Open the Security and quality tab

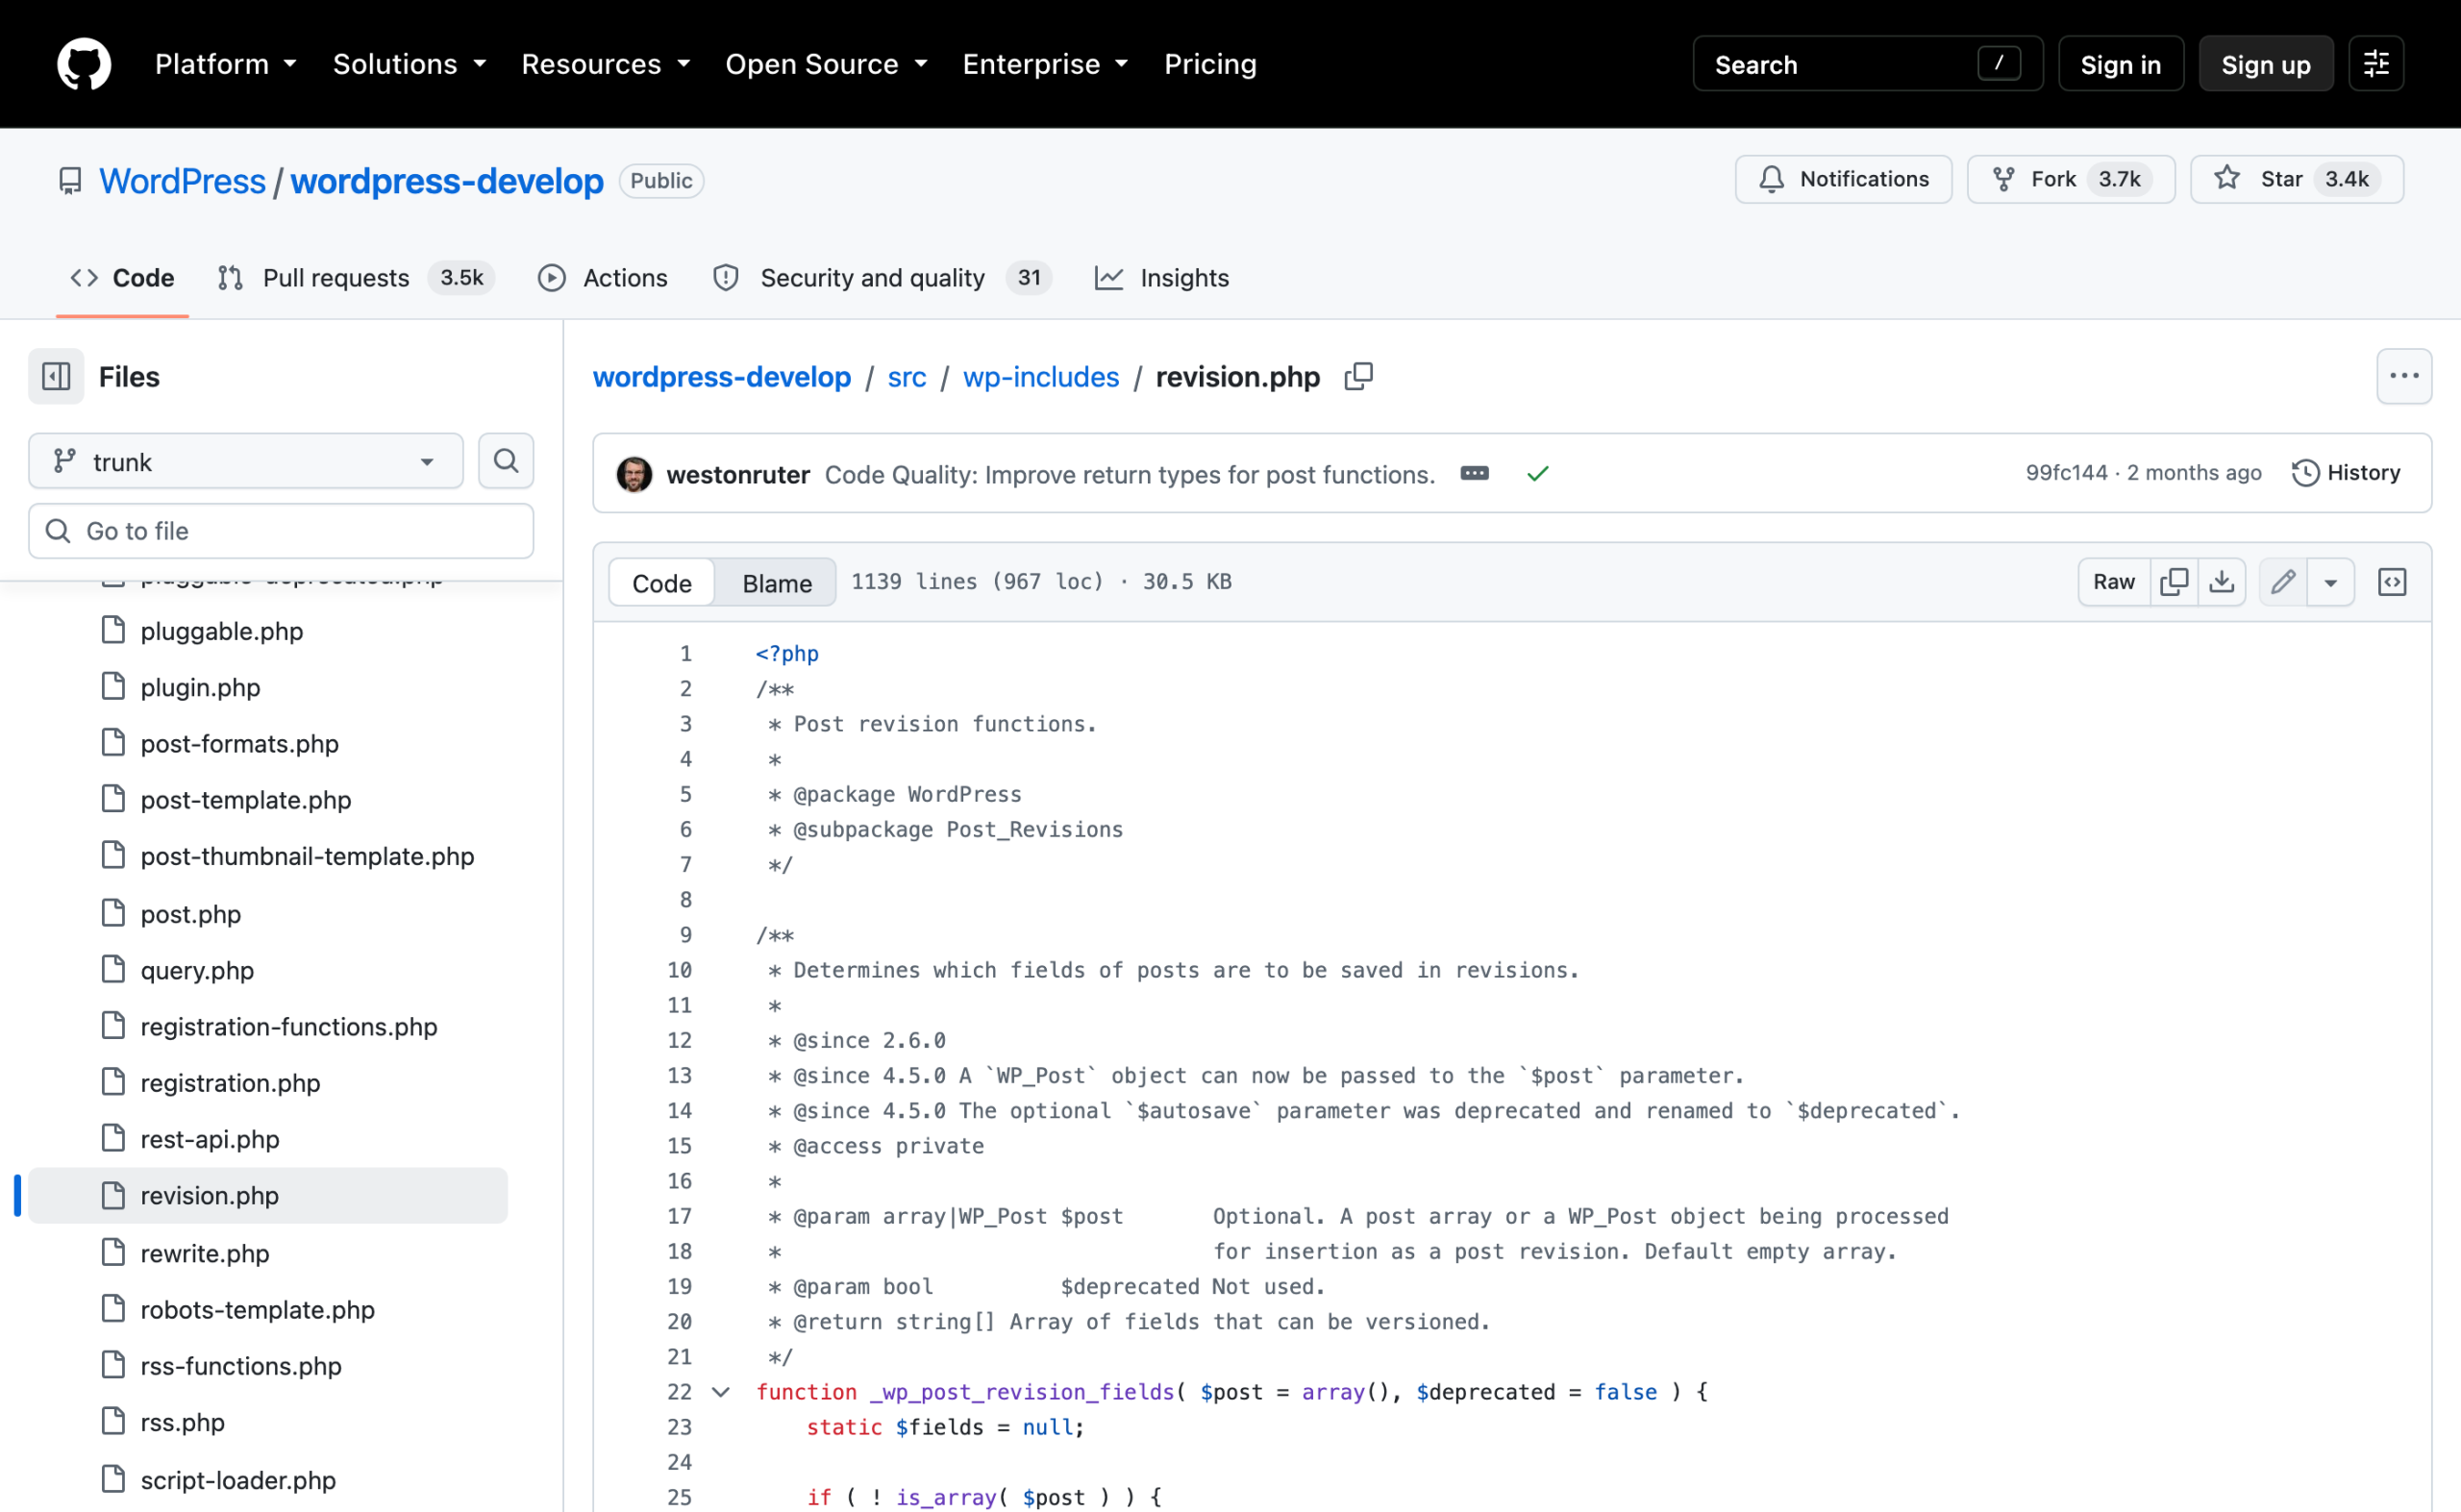(x=881, y=278)
